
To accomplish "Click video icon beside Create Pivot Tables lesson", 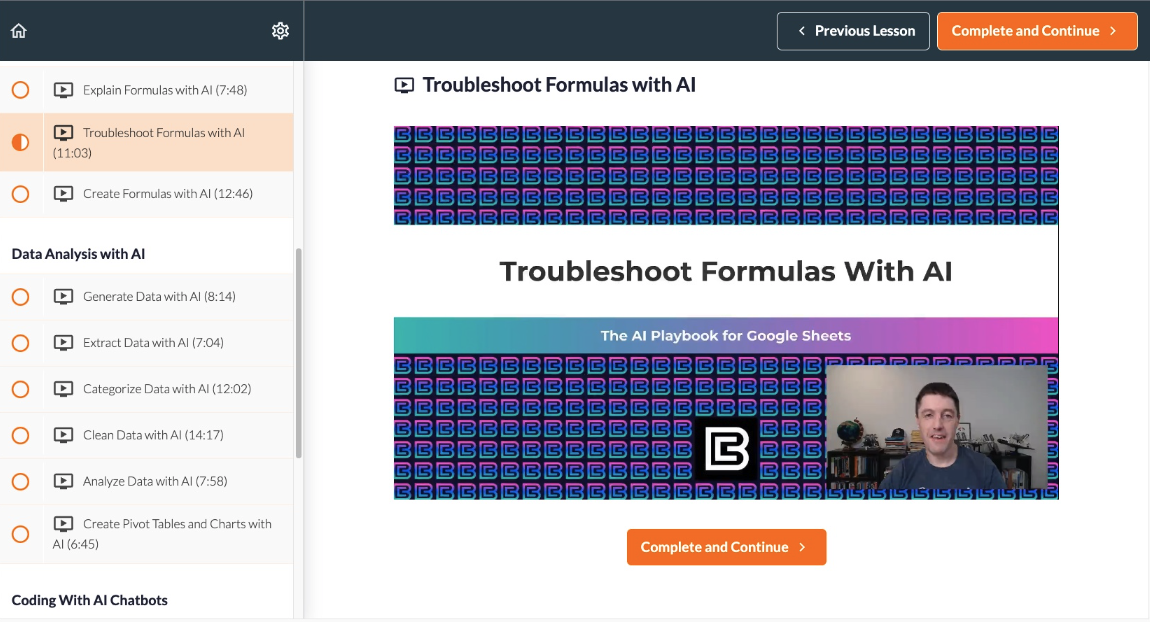I will point(64,524).
